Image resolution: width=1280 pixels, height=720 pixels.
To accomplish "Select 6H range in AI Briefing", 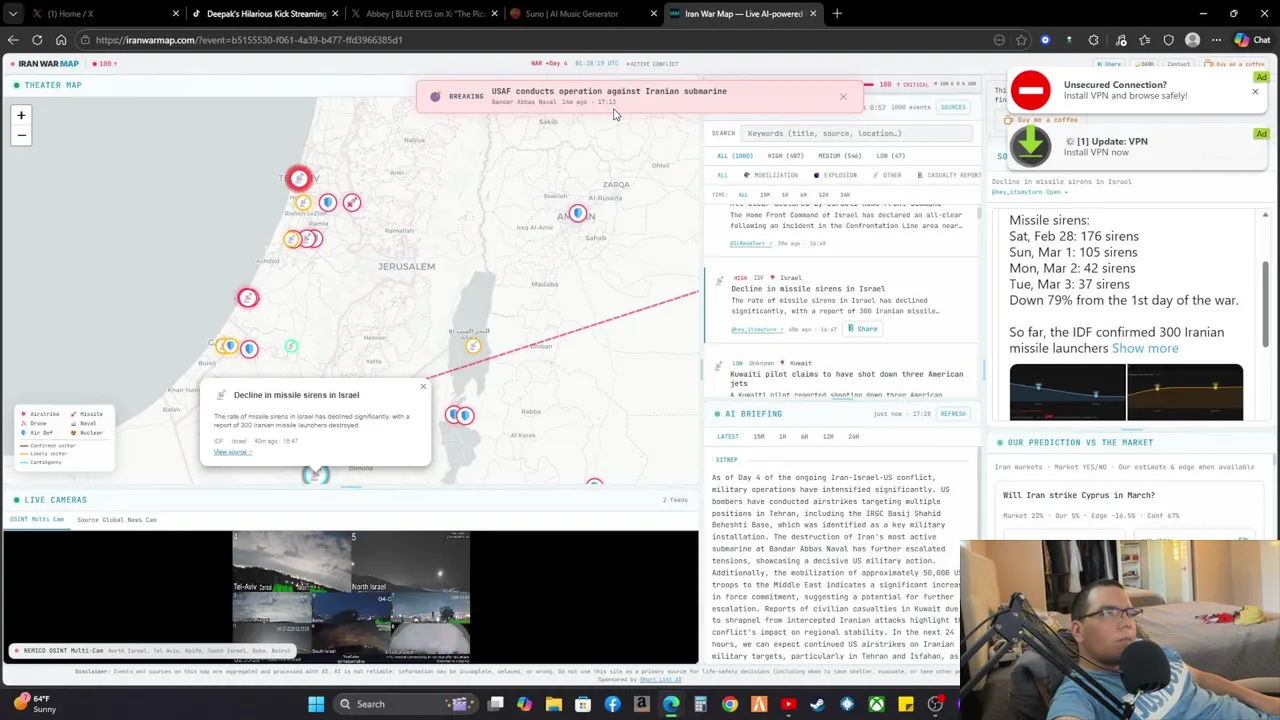I will coord(805,437).
